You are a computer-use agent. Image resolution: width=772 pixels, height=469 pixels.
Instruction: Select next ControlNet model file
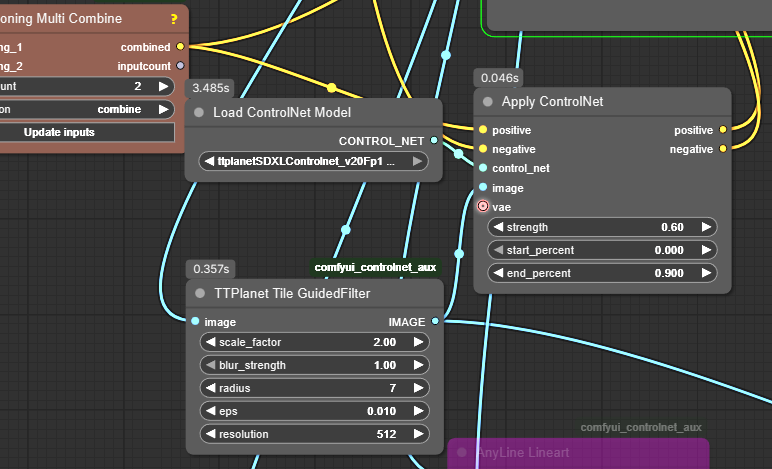click(417, 161)
